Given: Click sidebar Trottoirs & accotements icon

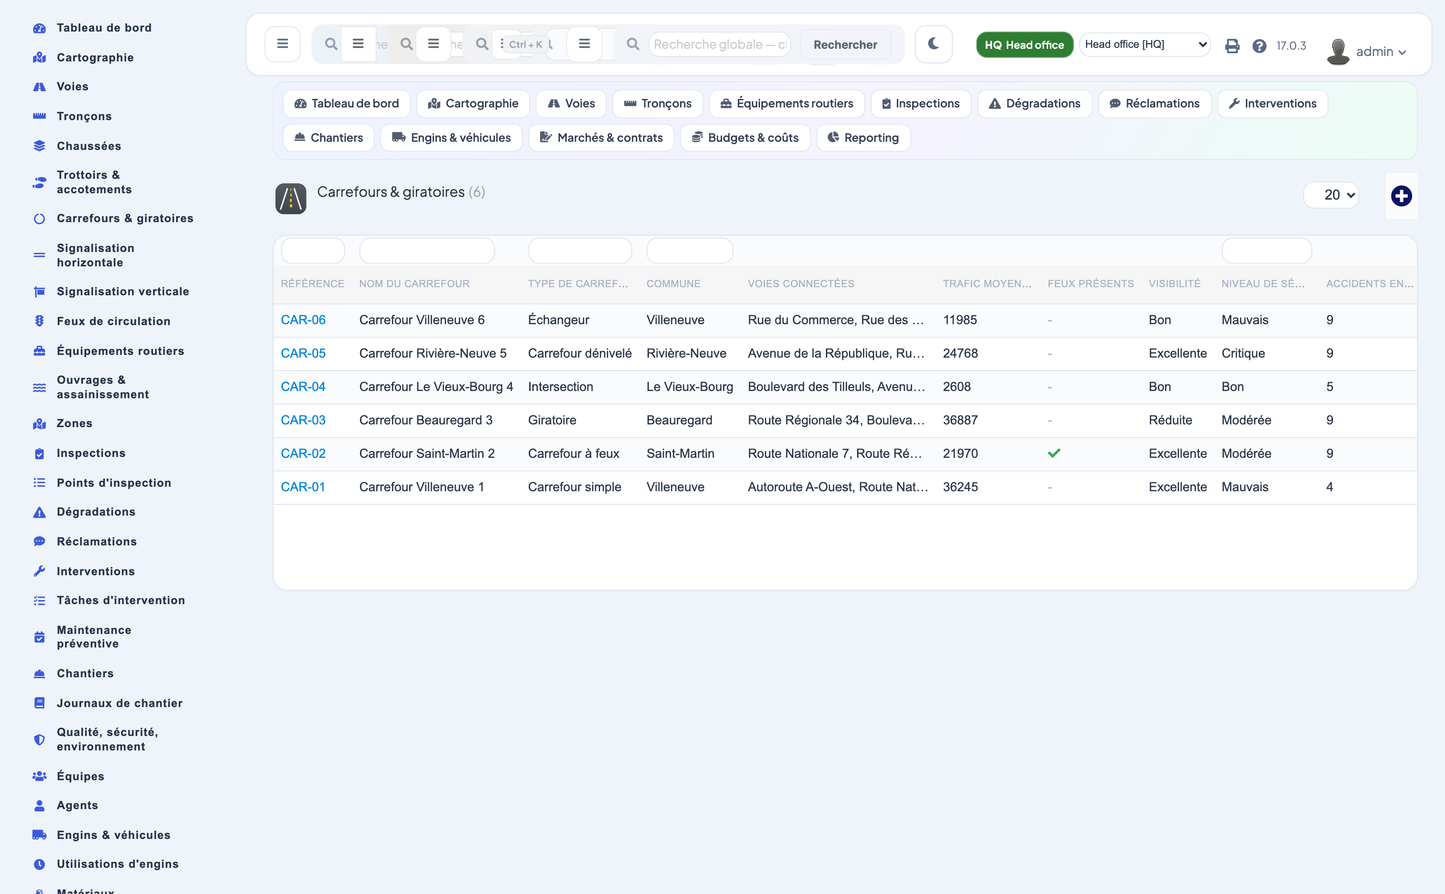Looking at the screenshot, I should click(x=39, y=183).
